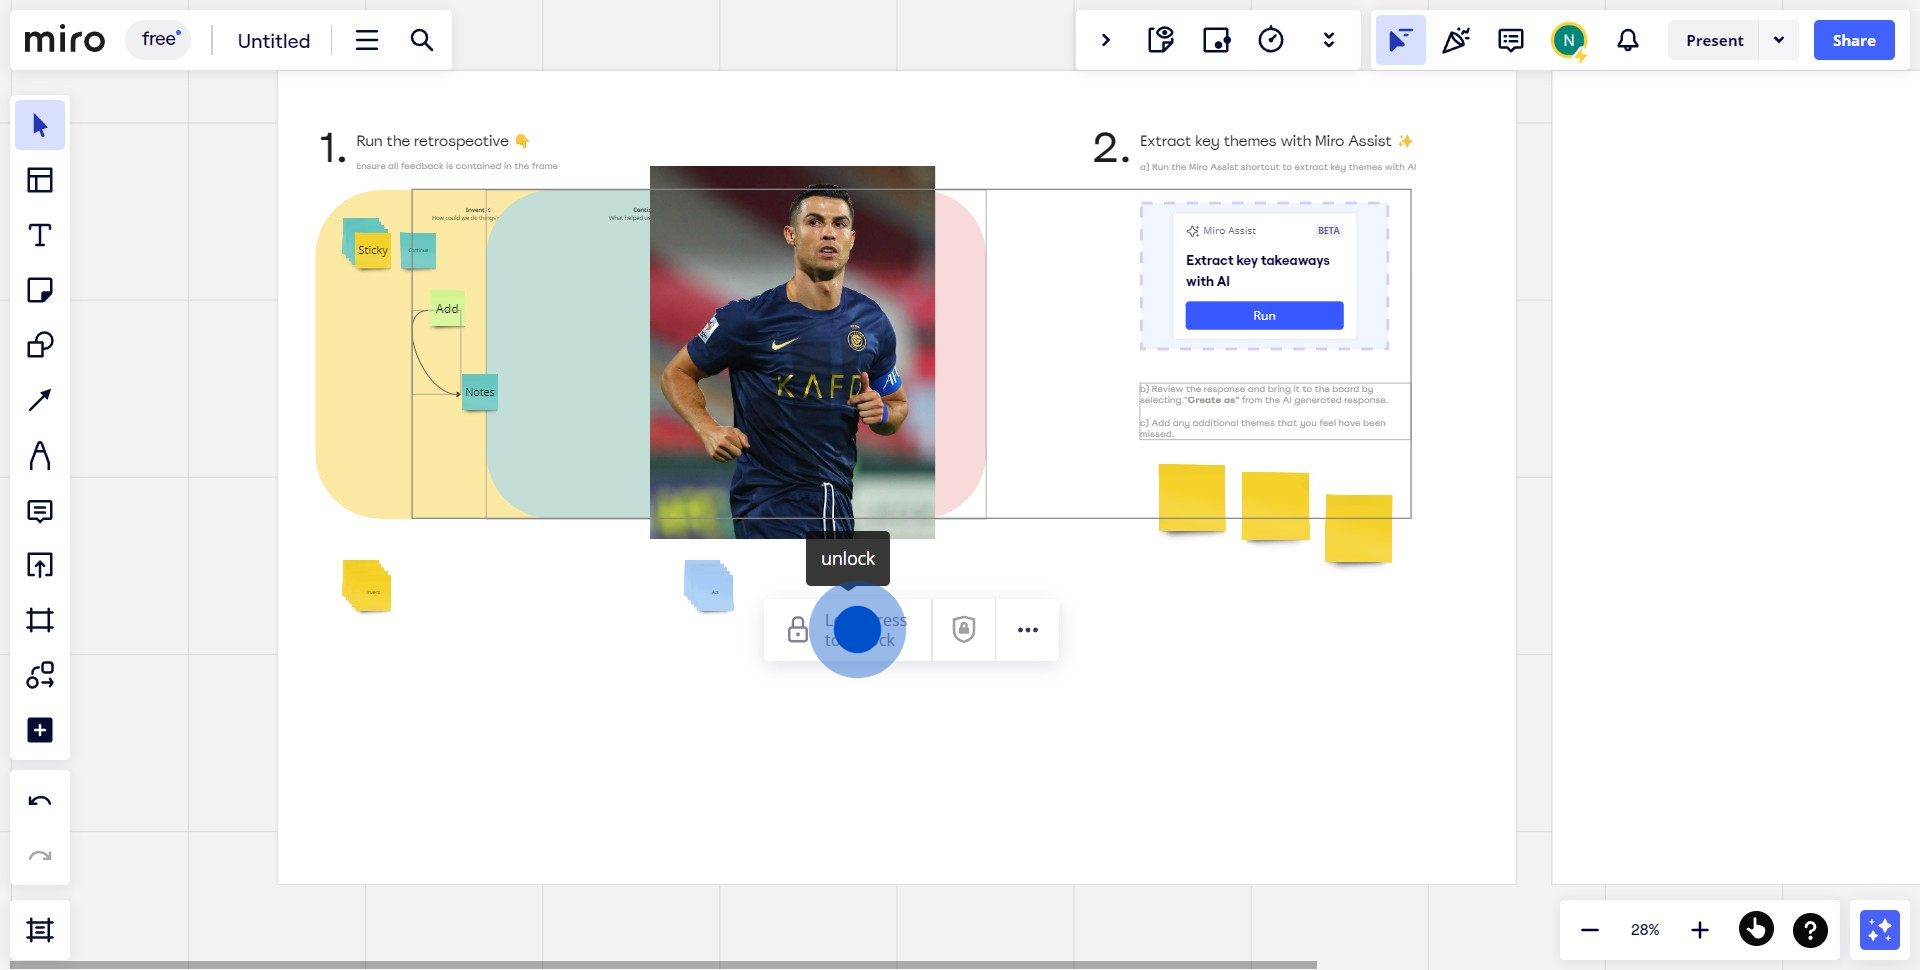Select the Frame tool
Viewport: 1920px width, 970px height.
[x=40, y=620]
